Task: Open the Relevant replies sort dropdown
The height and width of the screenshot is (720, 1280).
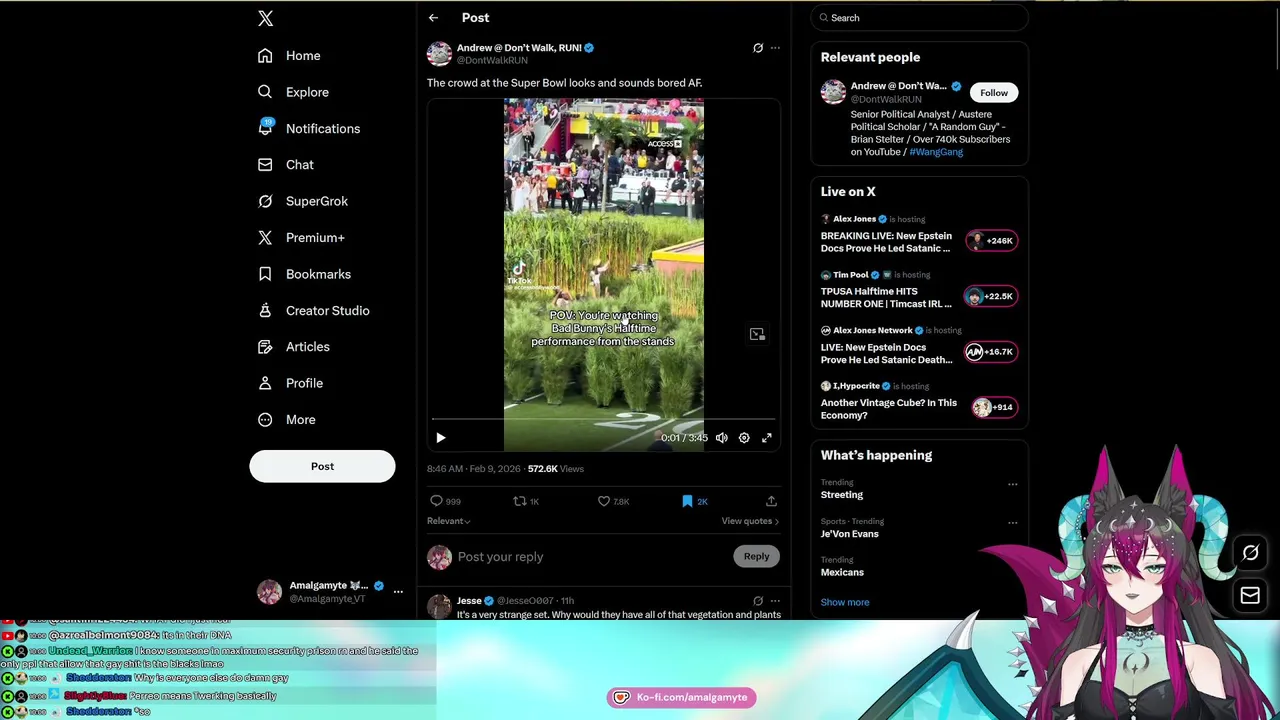Action: 449,521
